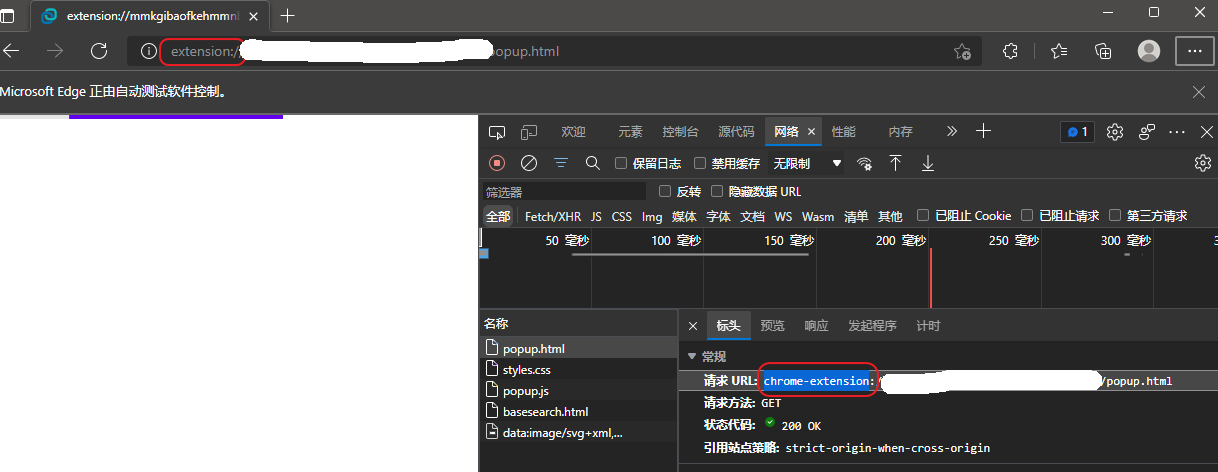Go back in browser history
This screenshot has height=472, width=1218.
(12, 51)
